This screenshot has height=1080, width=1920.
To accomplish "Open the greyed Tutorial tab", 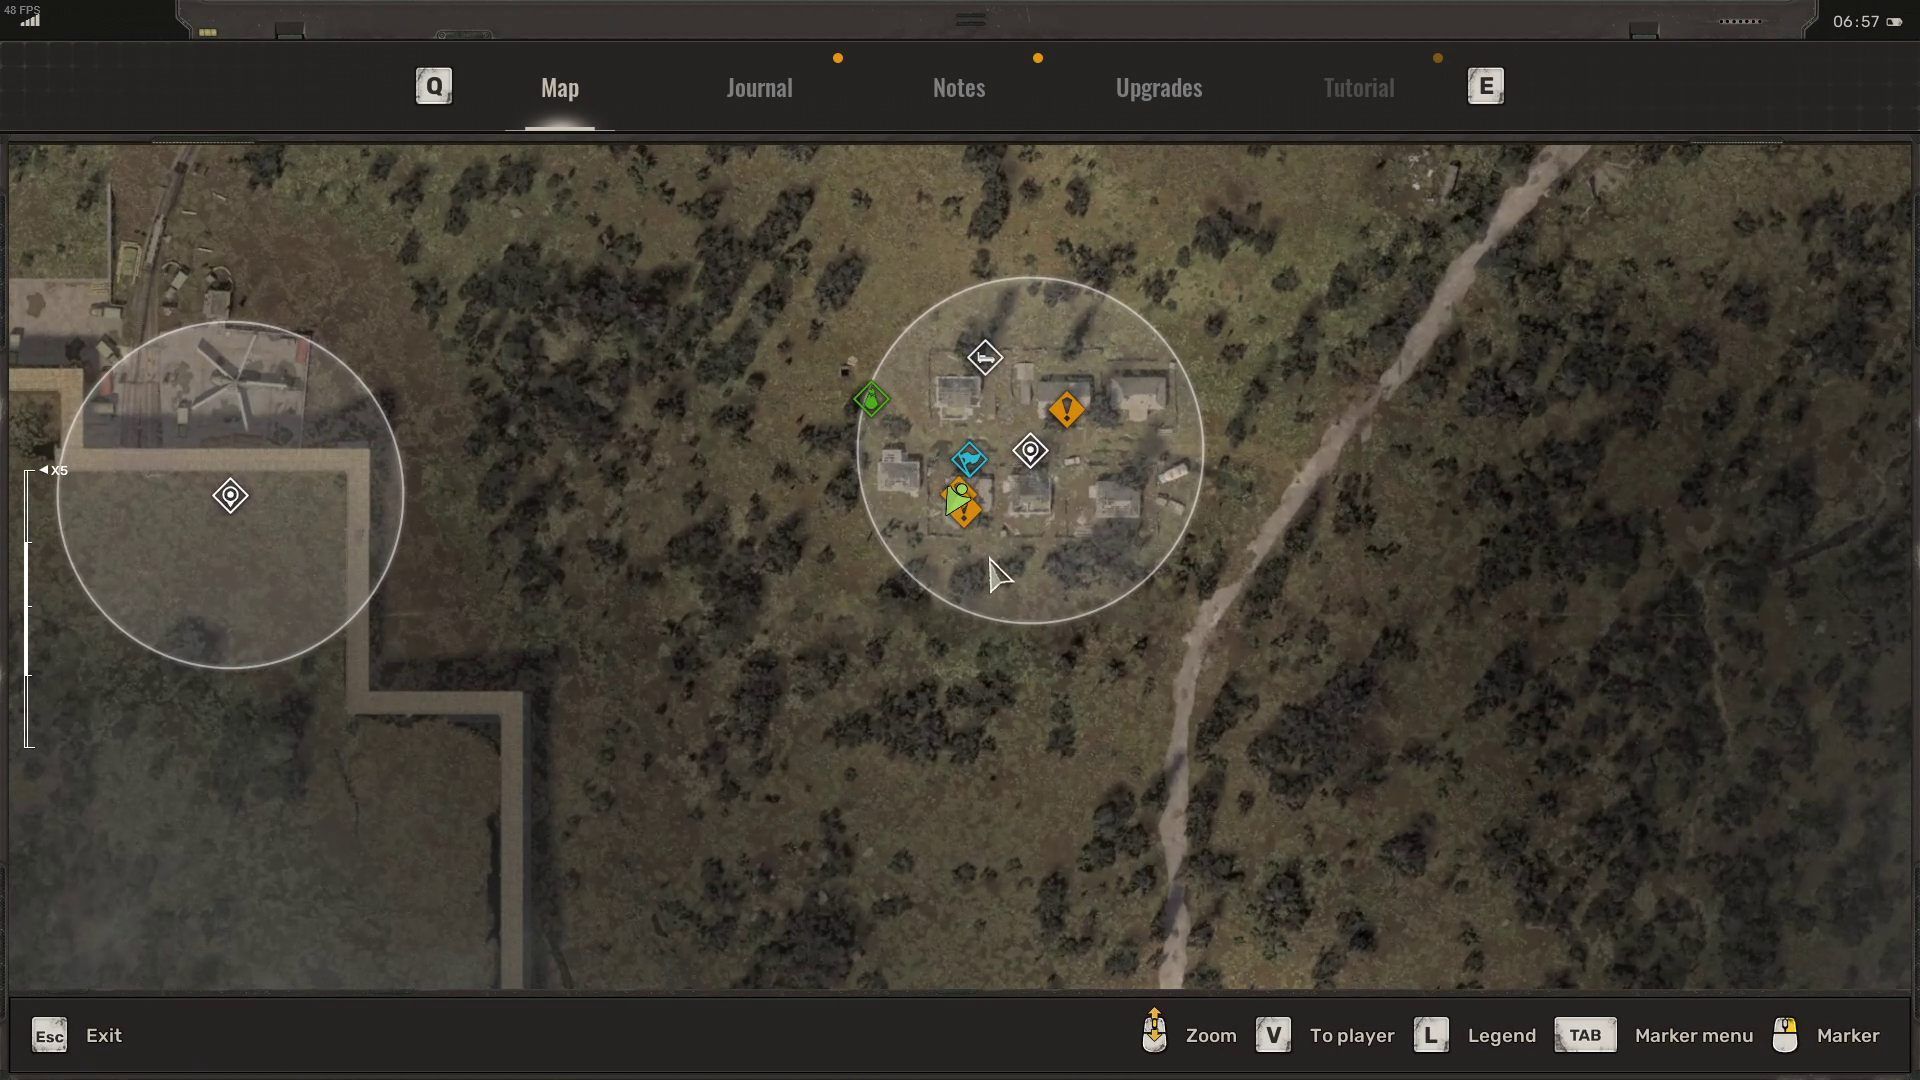I will click(x=1358, y=88).
